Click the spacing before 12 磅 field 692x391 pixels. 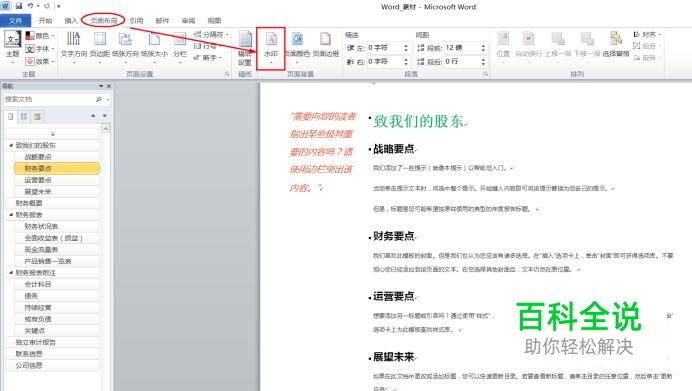461,47
